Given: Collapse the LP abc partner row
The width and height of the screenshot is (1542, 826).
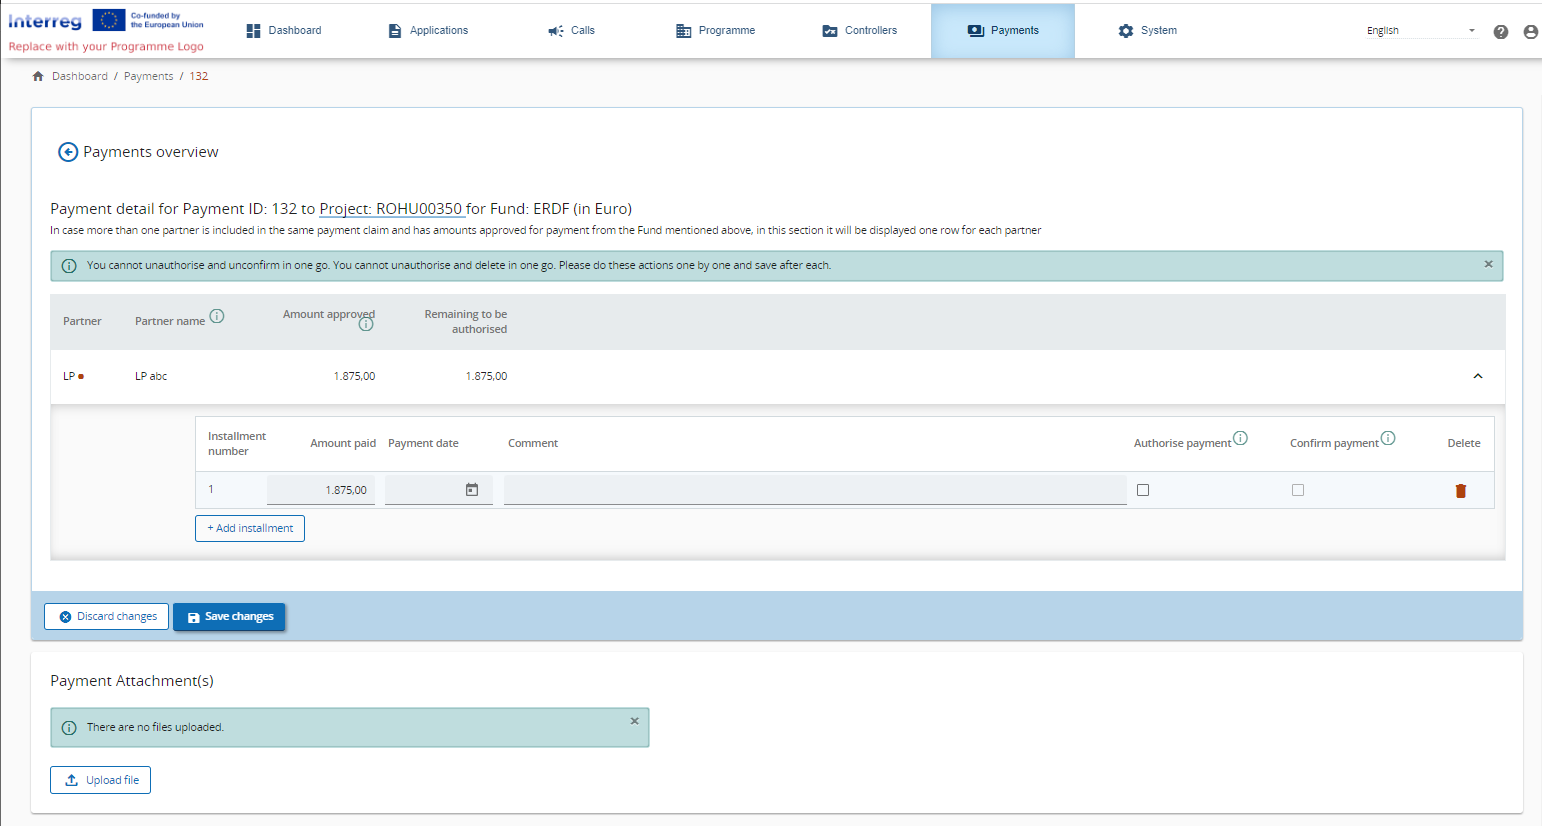Looking at the screenshot, I should pos(1477,376).
